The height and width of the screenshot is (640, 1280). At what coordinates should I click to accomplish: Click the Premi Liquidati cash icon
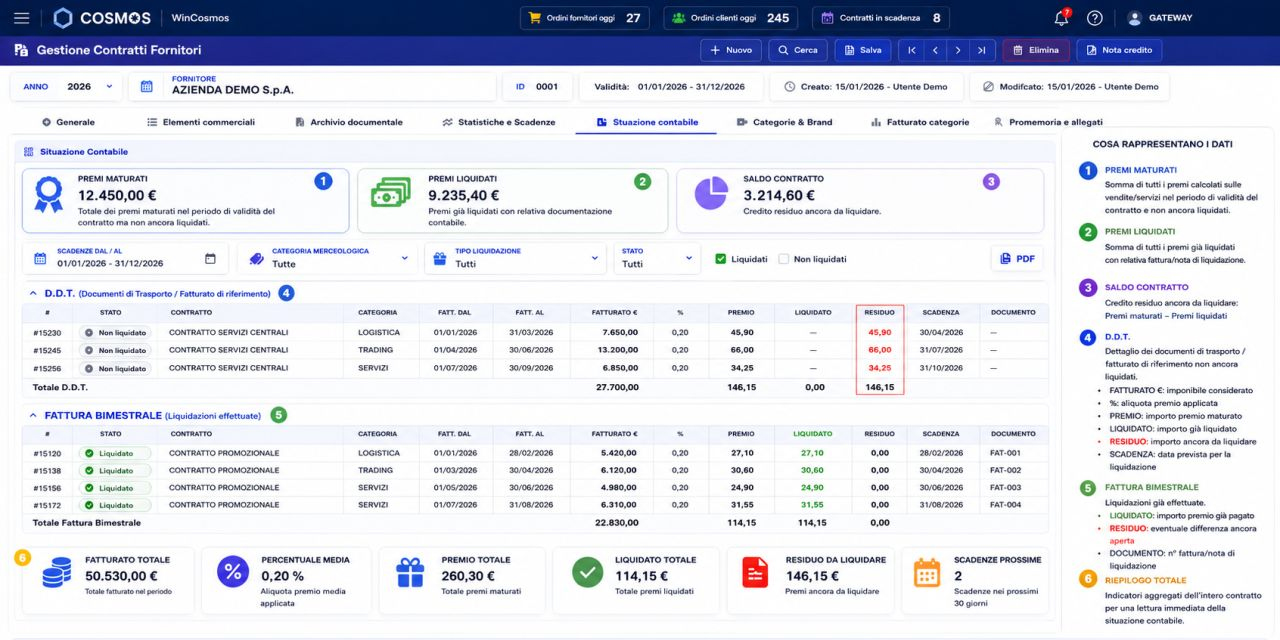[390, 193]
